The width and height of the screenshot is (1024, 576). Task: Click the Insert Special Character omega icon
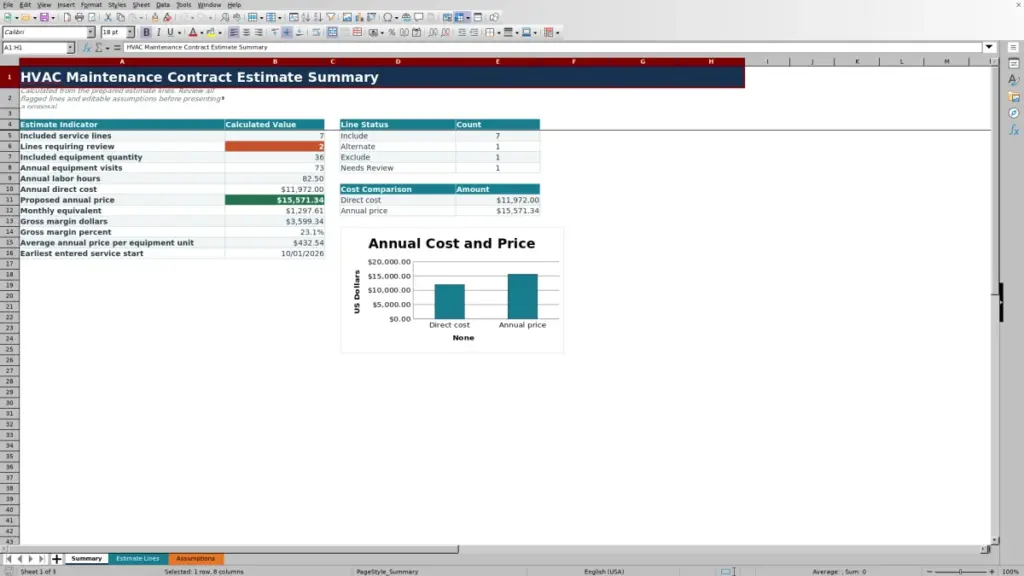point(387,17)
